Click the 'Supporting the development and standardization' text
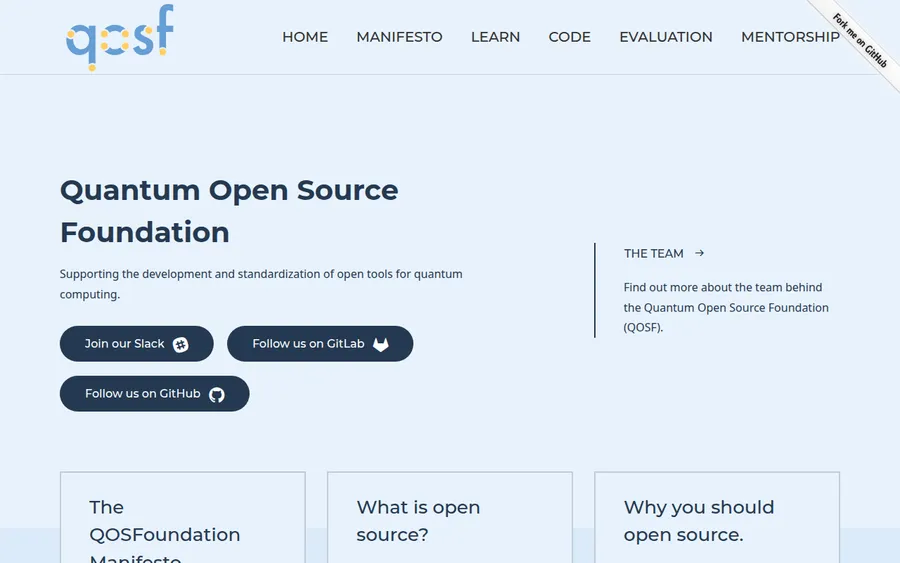900x563 pixels. point(261,284)
